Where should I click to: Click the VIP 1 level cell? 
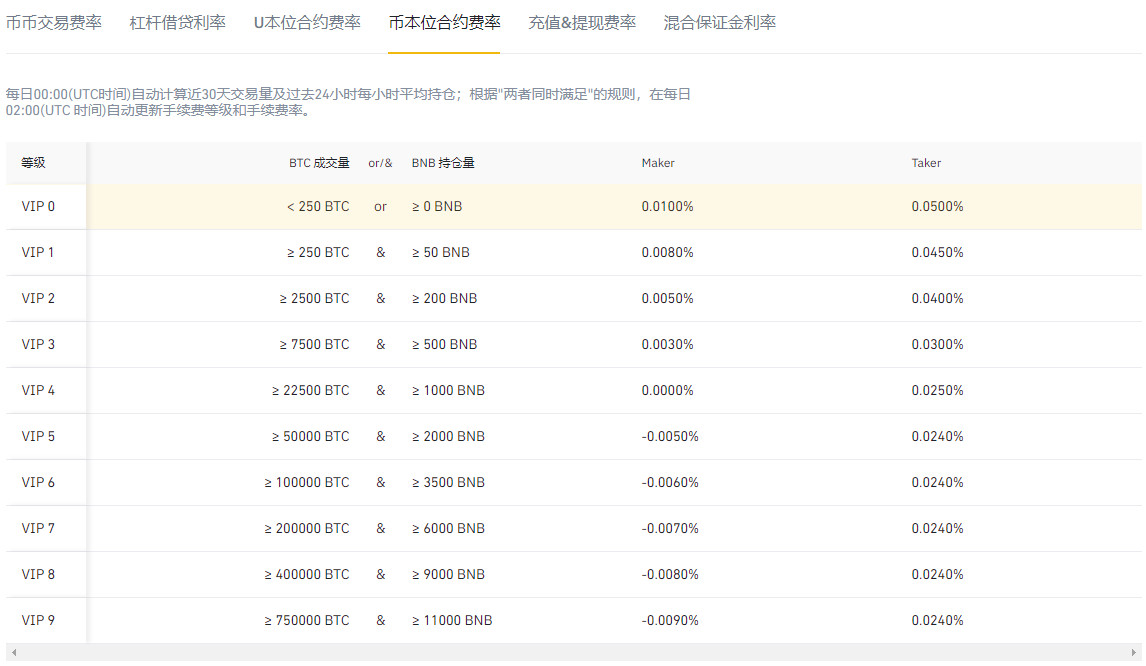tap(38, 253)
